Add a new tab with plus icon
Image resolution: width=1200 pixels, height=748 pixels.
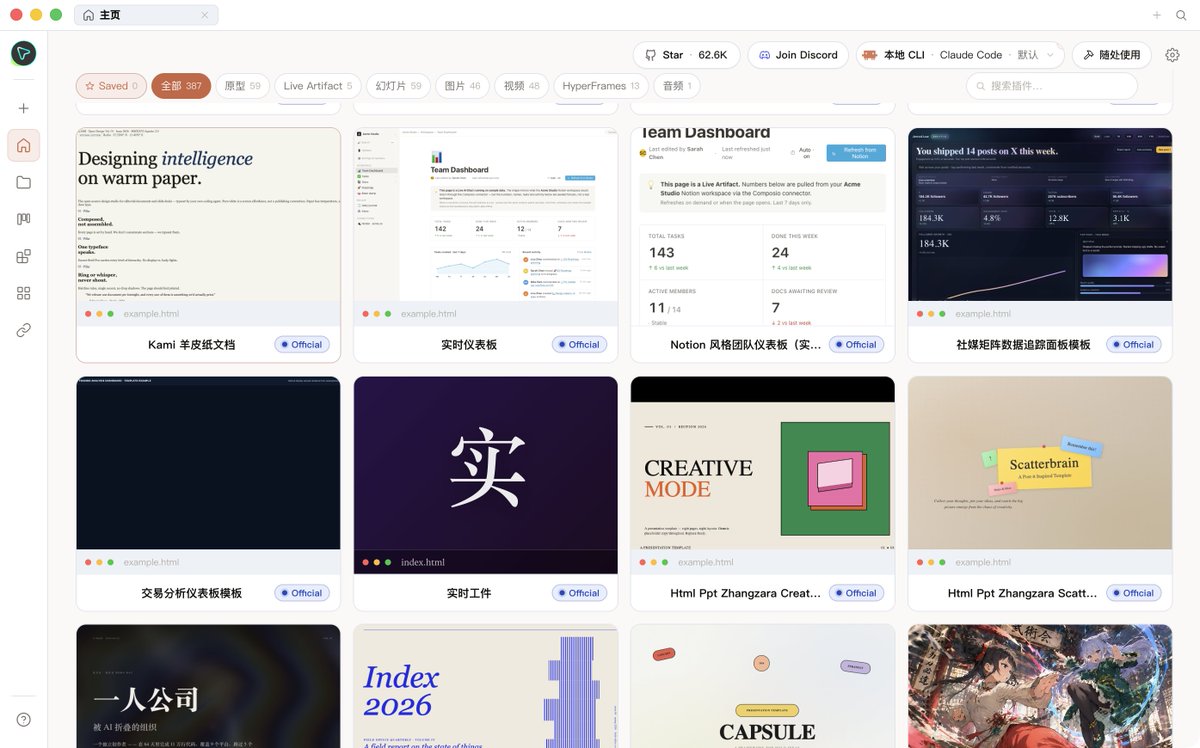(1157, 15)
